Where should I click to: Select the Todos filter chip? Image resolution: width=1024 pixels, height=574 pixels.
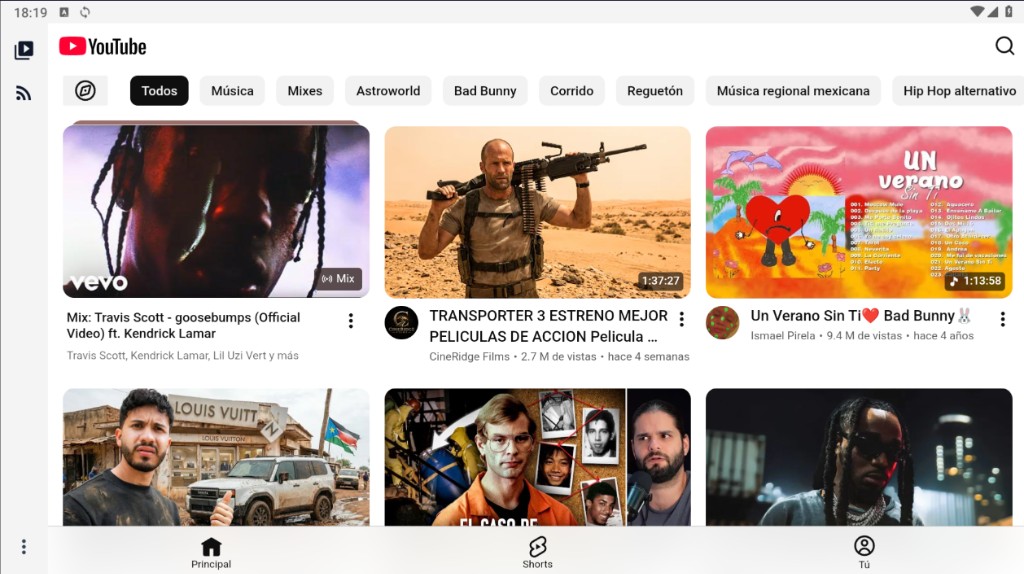tap(159, 91)
